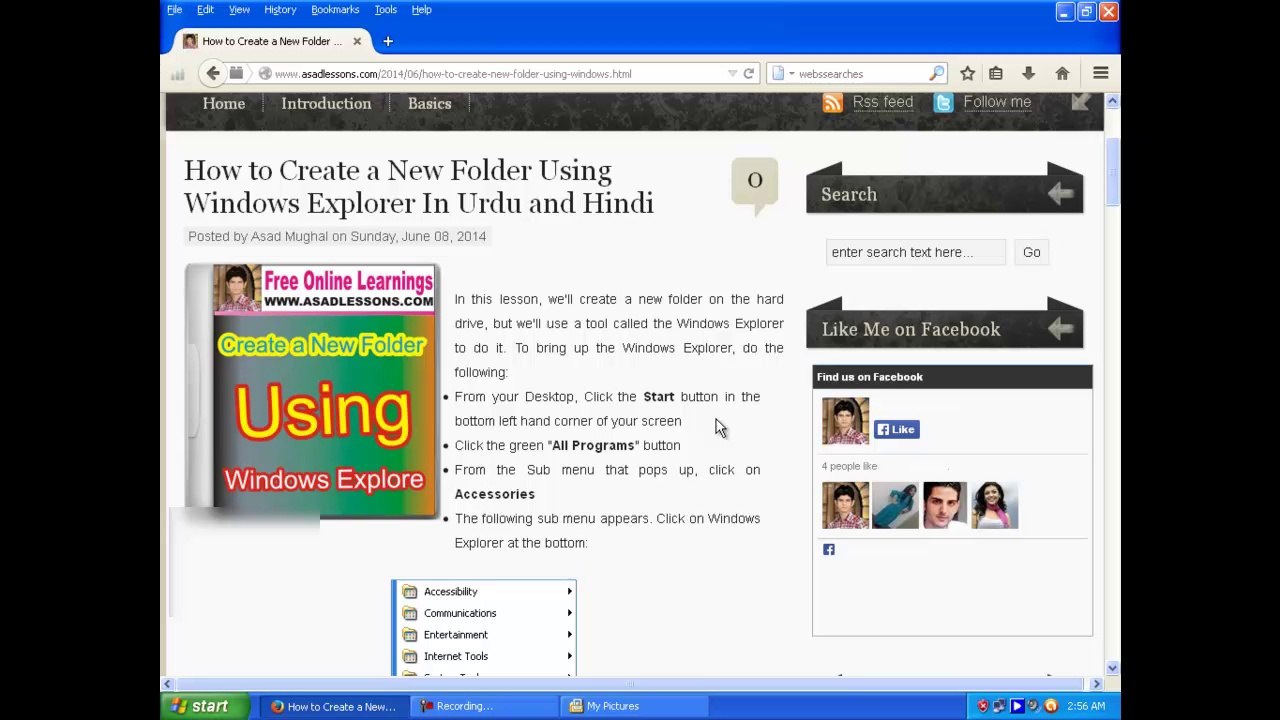Open the Help menu

421,10
